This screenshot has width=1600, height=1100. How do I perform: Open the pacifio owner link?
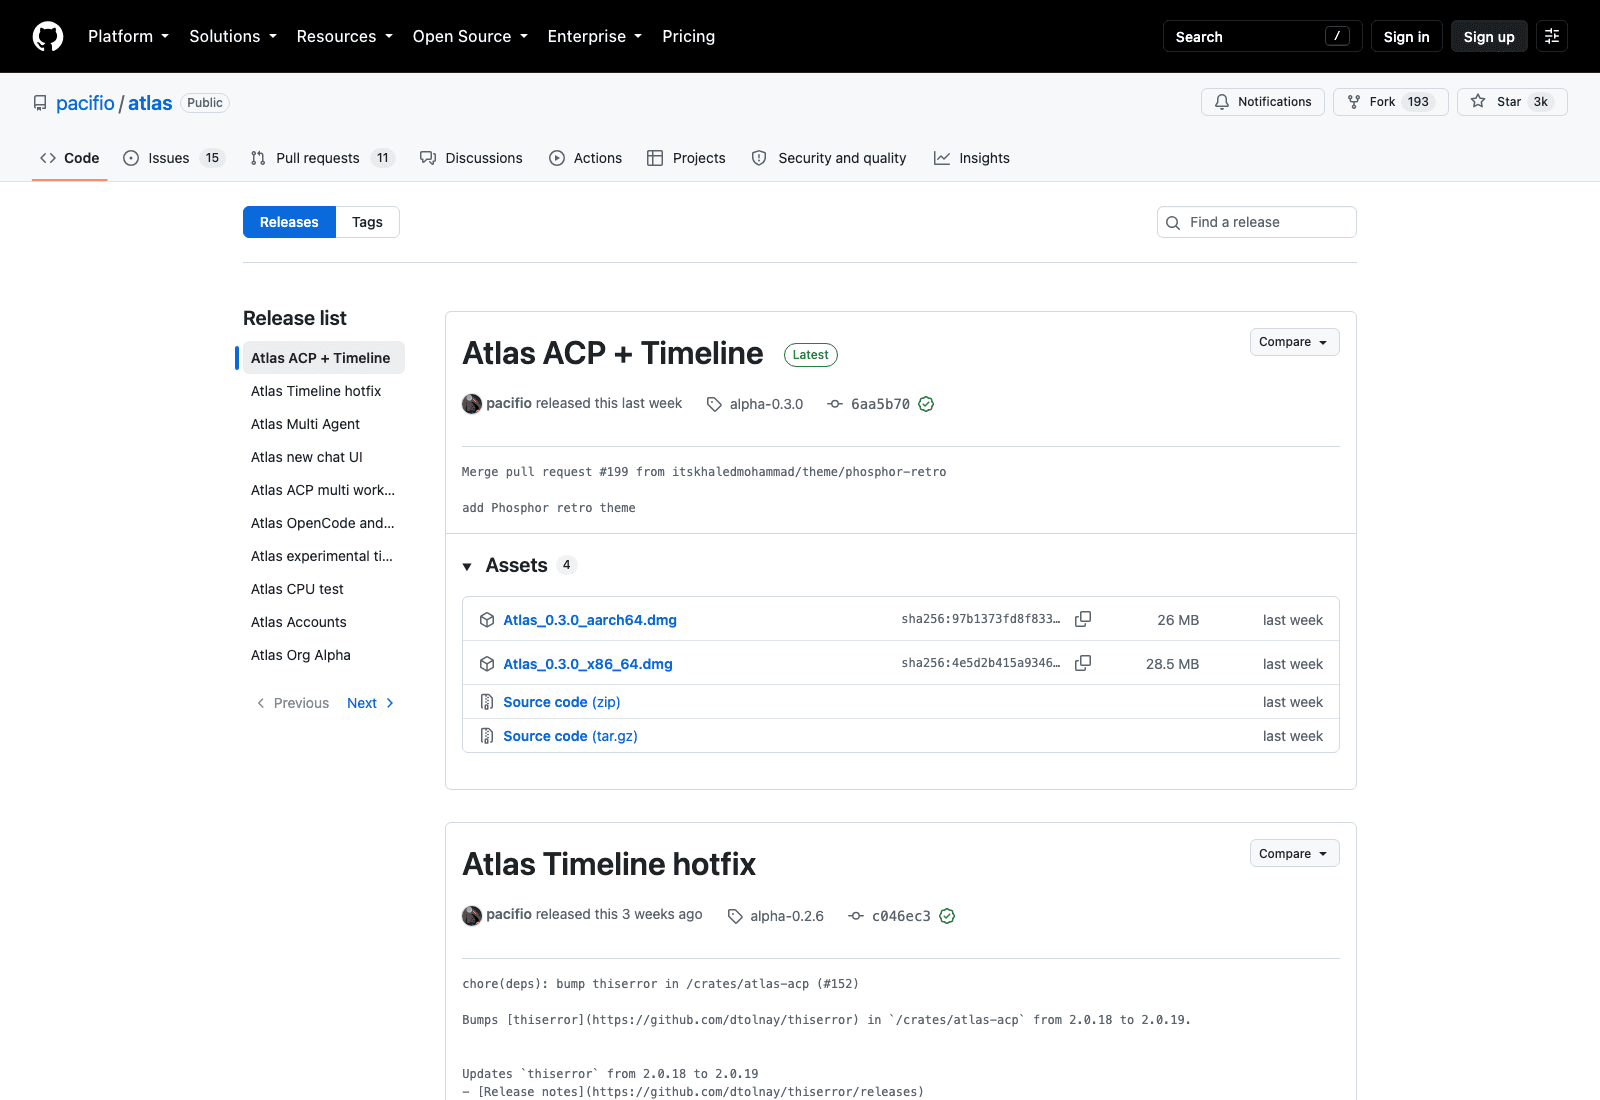[x=85, y=103]
